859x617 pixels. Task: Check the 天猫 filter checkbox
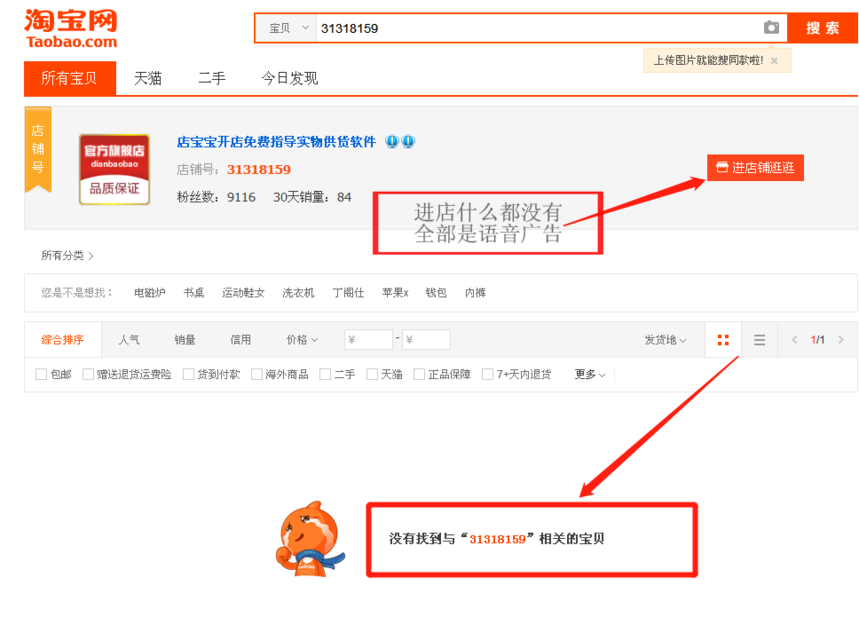372,374
